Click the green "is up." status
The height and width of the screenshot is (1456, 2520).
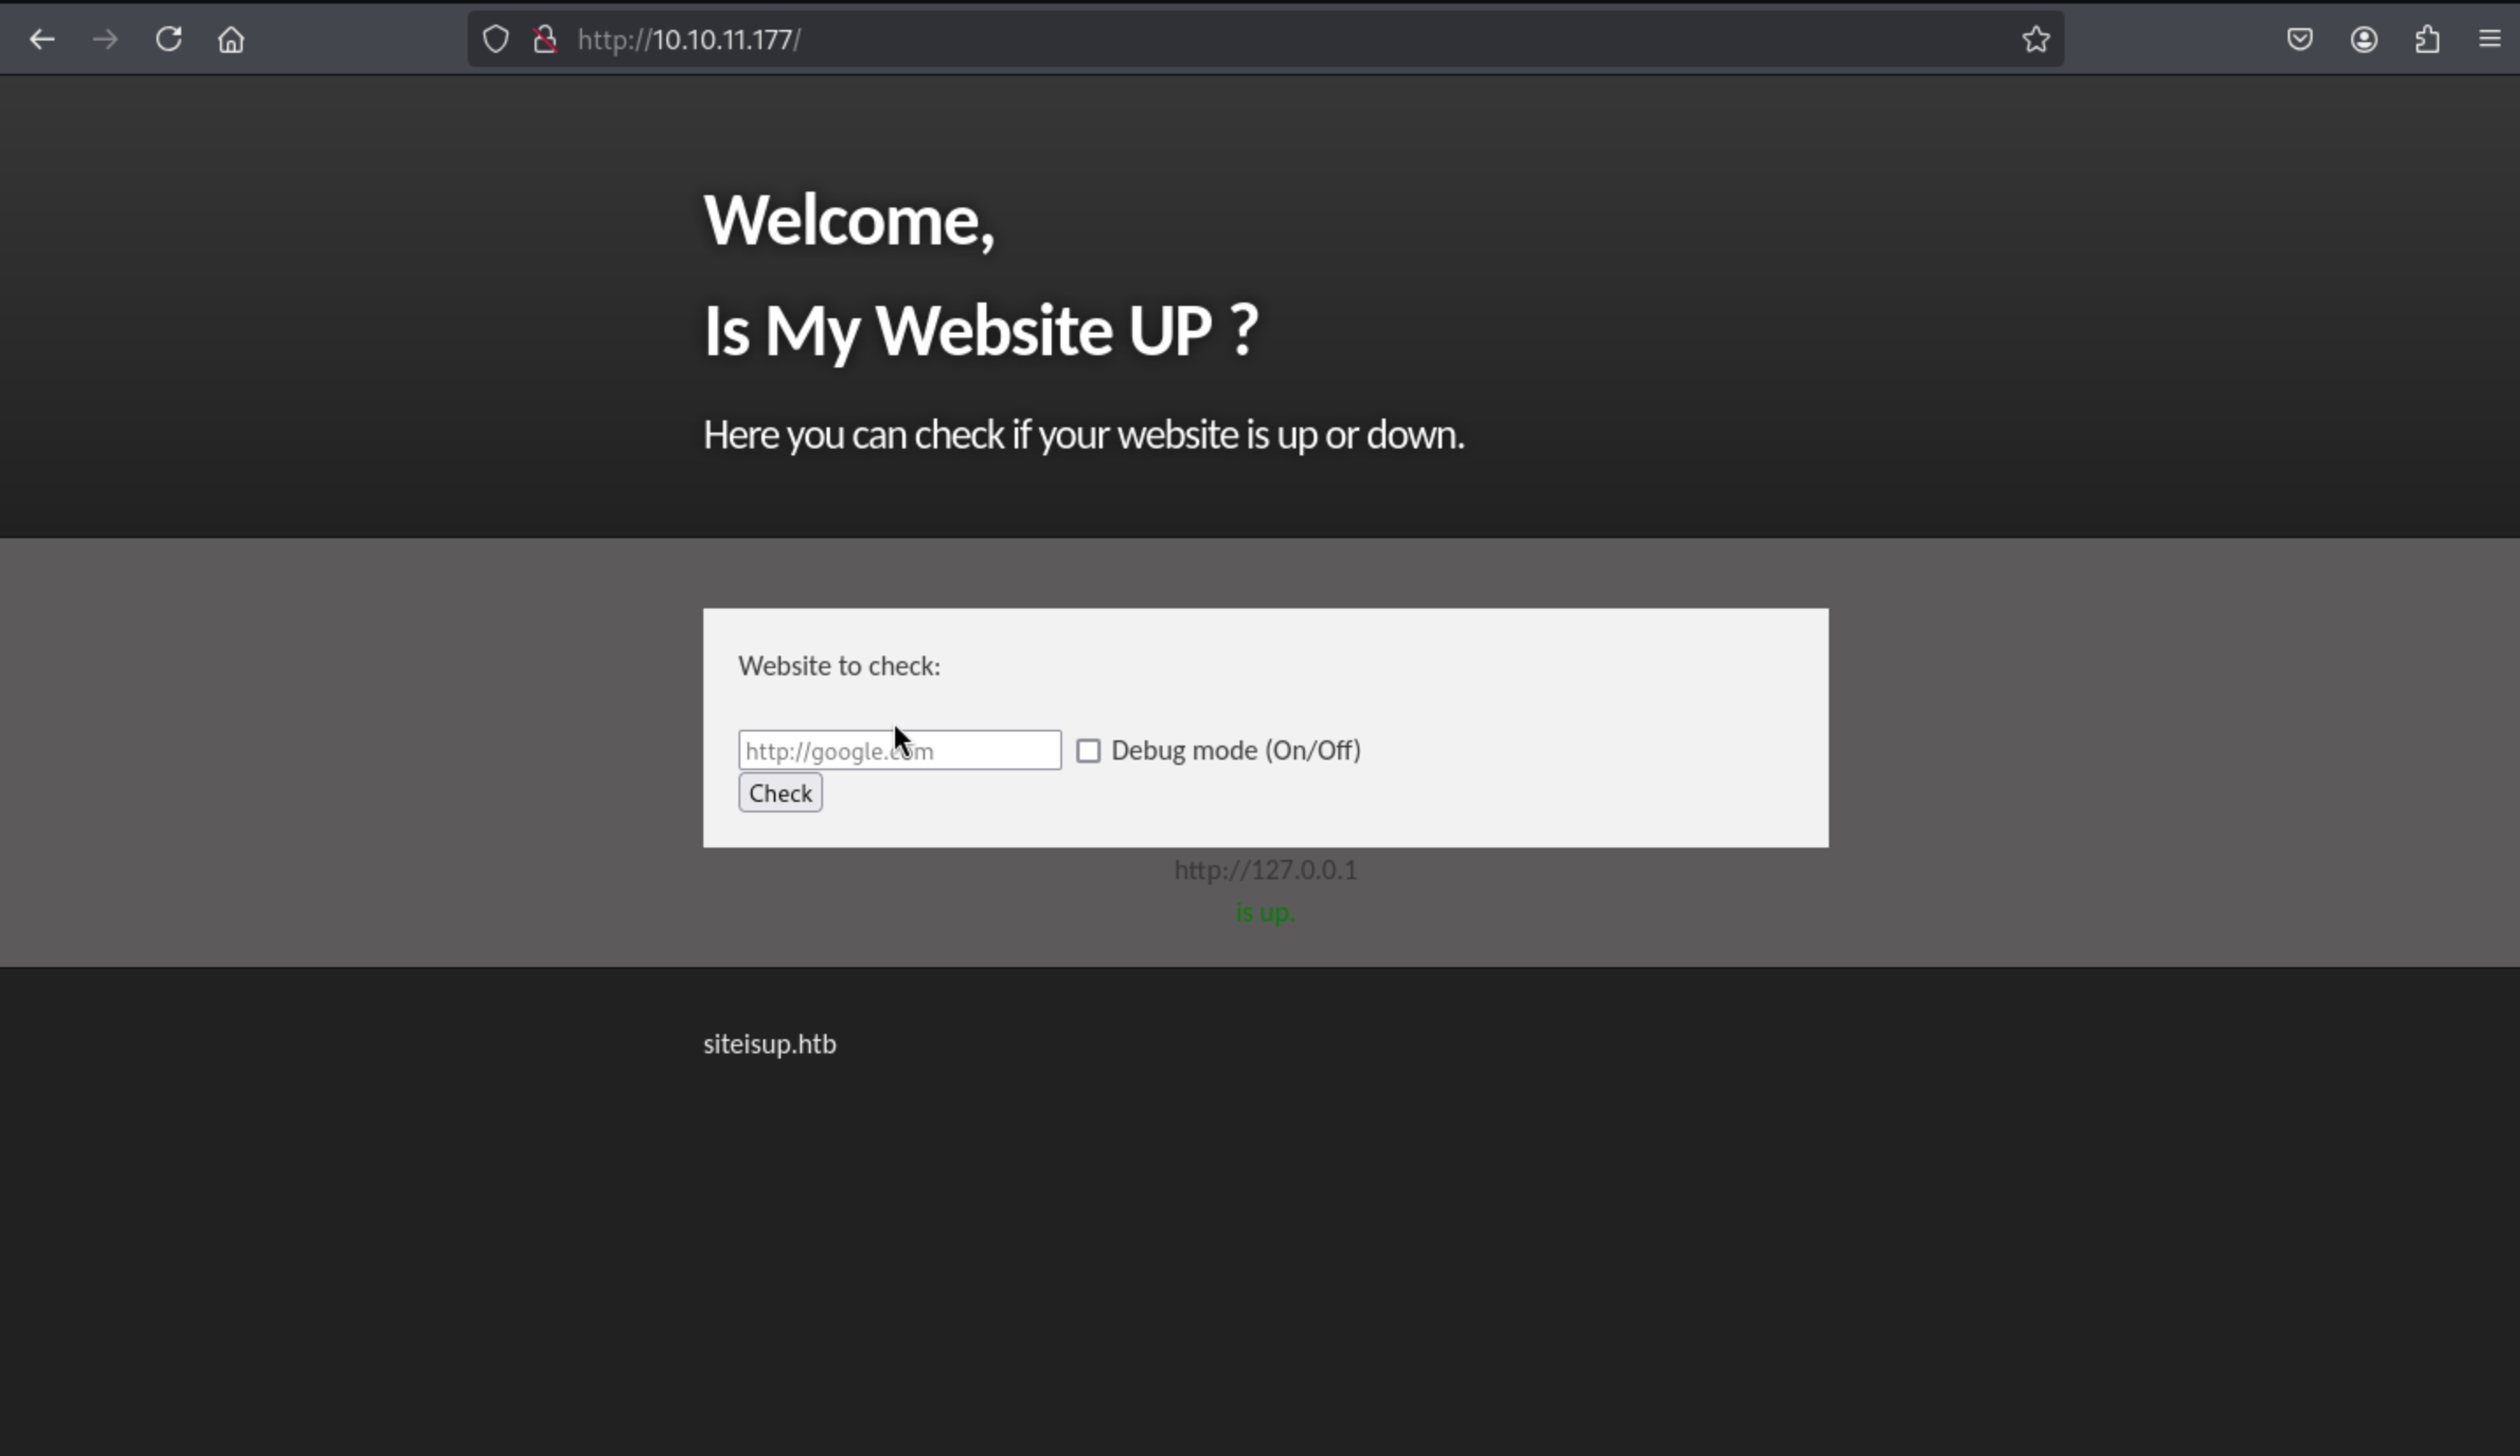[x=1265, y=912]
